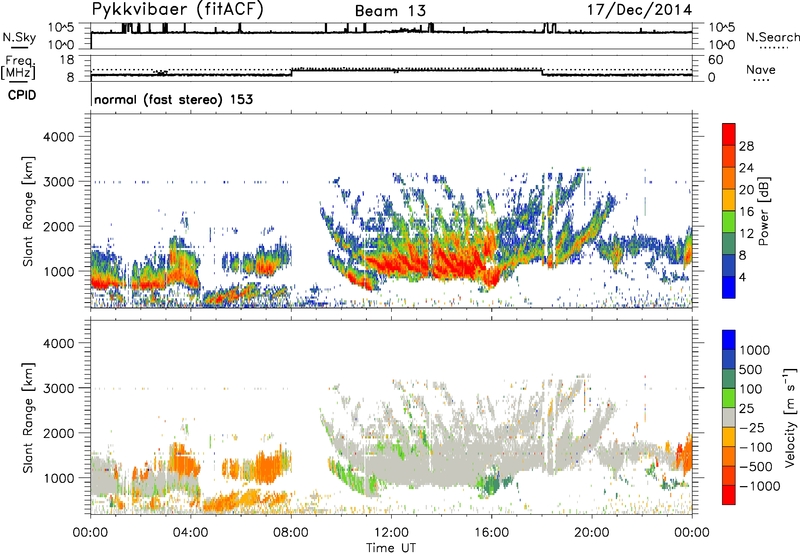The height and width of the screenshot is (554, 800).
Task: Click the '12' label on Power colorbar
Action: (746, 234)
